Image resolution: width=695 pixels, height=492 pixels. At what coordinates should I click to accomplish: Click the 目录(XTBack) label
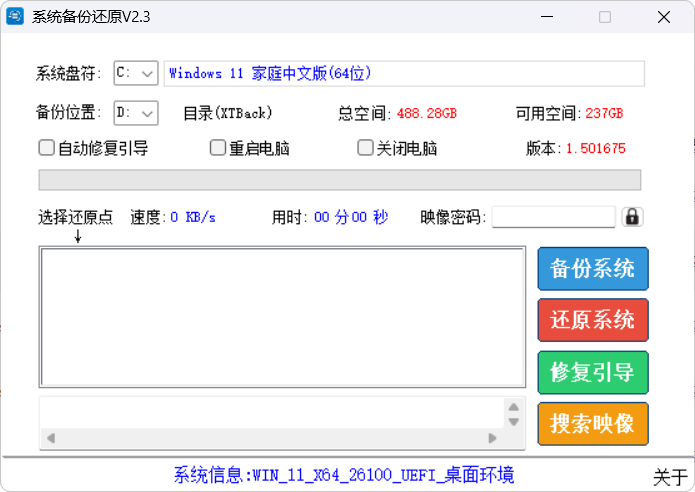(x=228, y=113)
